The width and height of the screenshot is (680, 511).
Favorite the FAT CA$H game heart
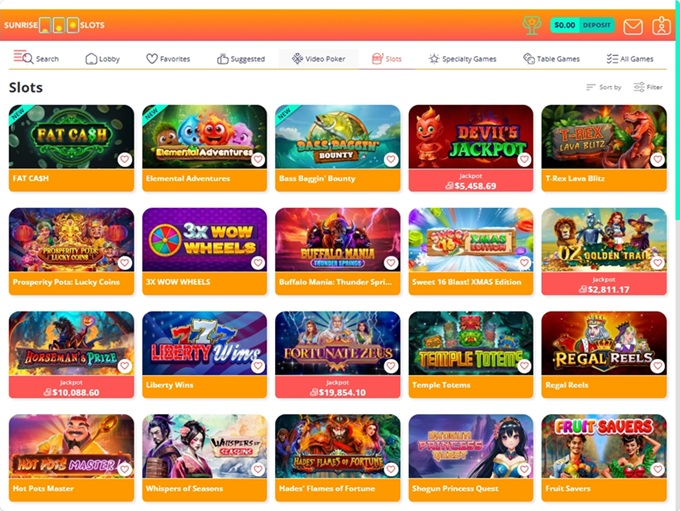point(125,159)
